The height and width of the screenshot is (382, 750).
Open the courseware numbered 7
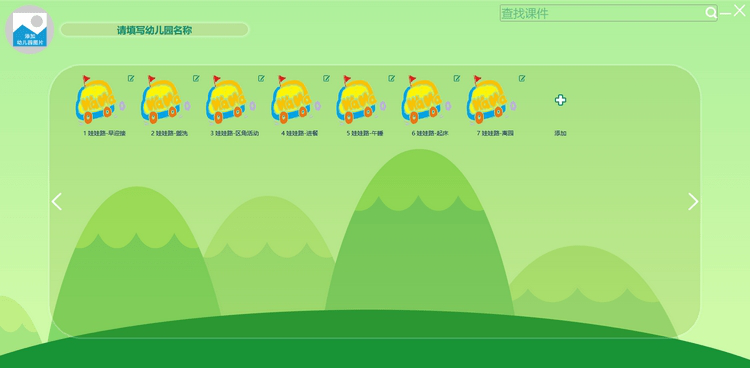pyautogui.click(x=491, y=100)
